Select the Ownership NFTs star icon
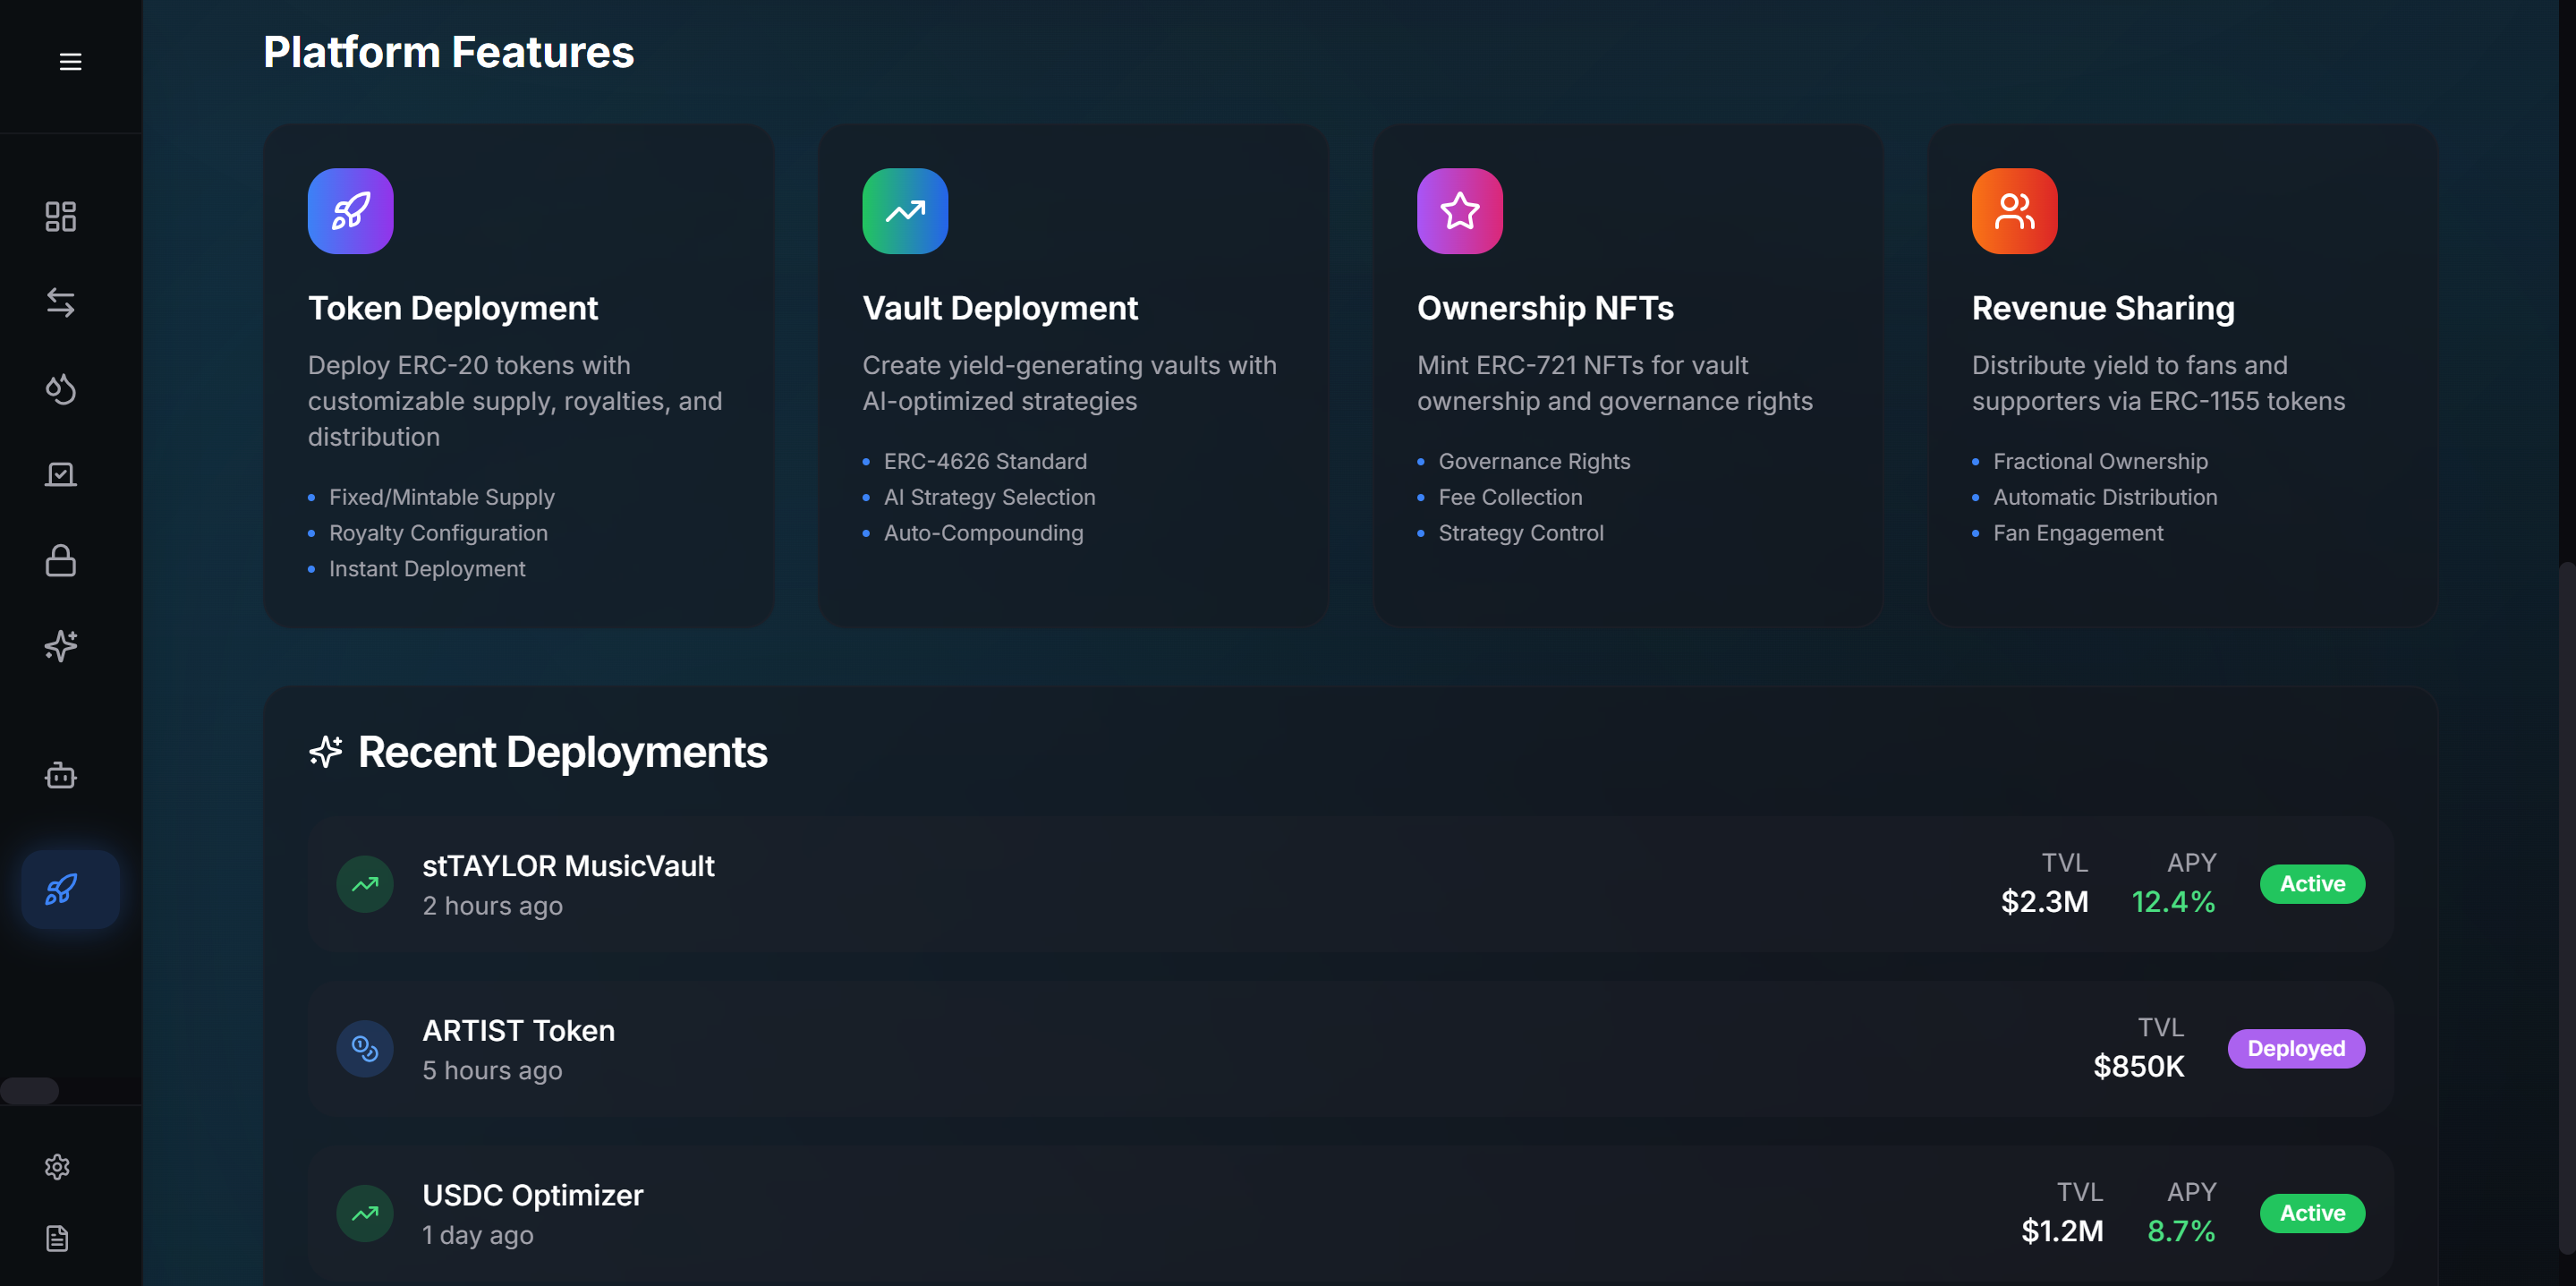Screen dimensions: 2576x1286 click(1460, 211)
